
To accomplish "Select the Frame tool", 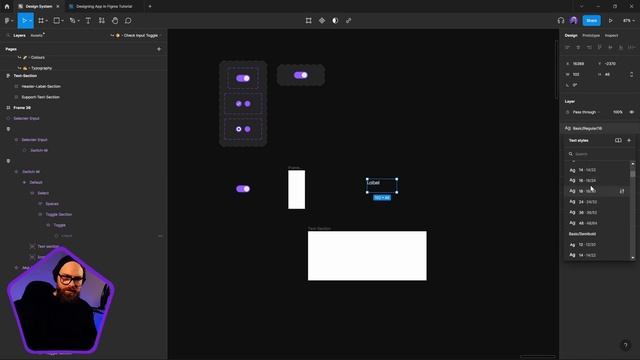I will click(41, 20).
